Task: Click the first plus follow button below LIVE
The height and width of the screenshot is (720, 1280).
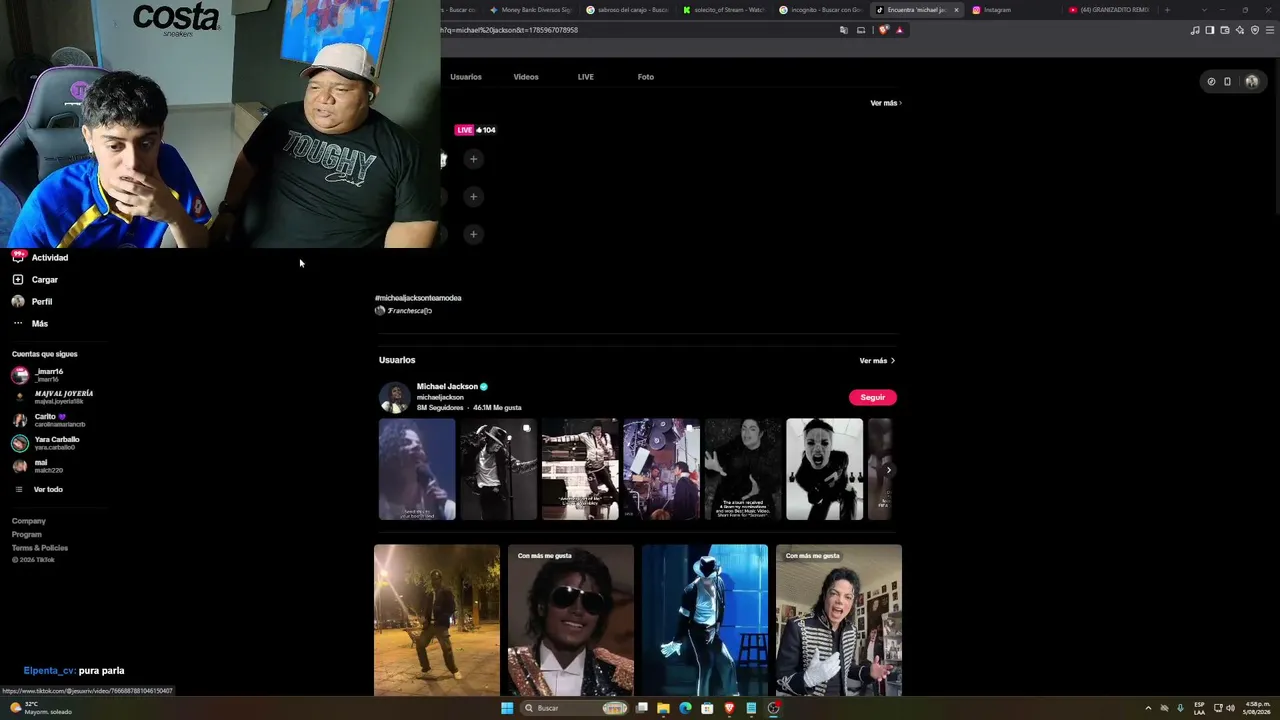Action: (x=473, y=158)
